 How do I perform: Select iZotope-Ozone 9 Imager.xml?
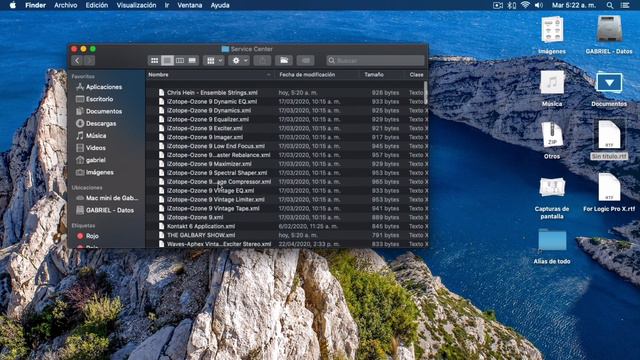205,138
